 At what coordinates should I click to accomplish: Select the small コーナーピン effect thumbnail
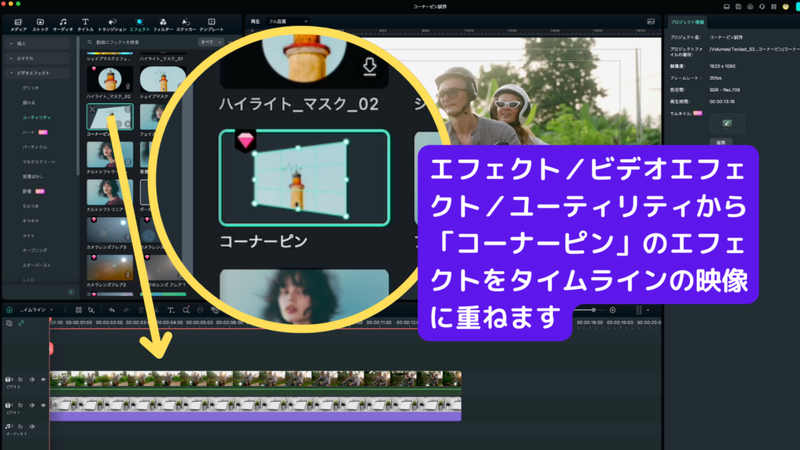[110, 117]
